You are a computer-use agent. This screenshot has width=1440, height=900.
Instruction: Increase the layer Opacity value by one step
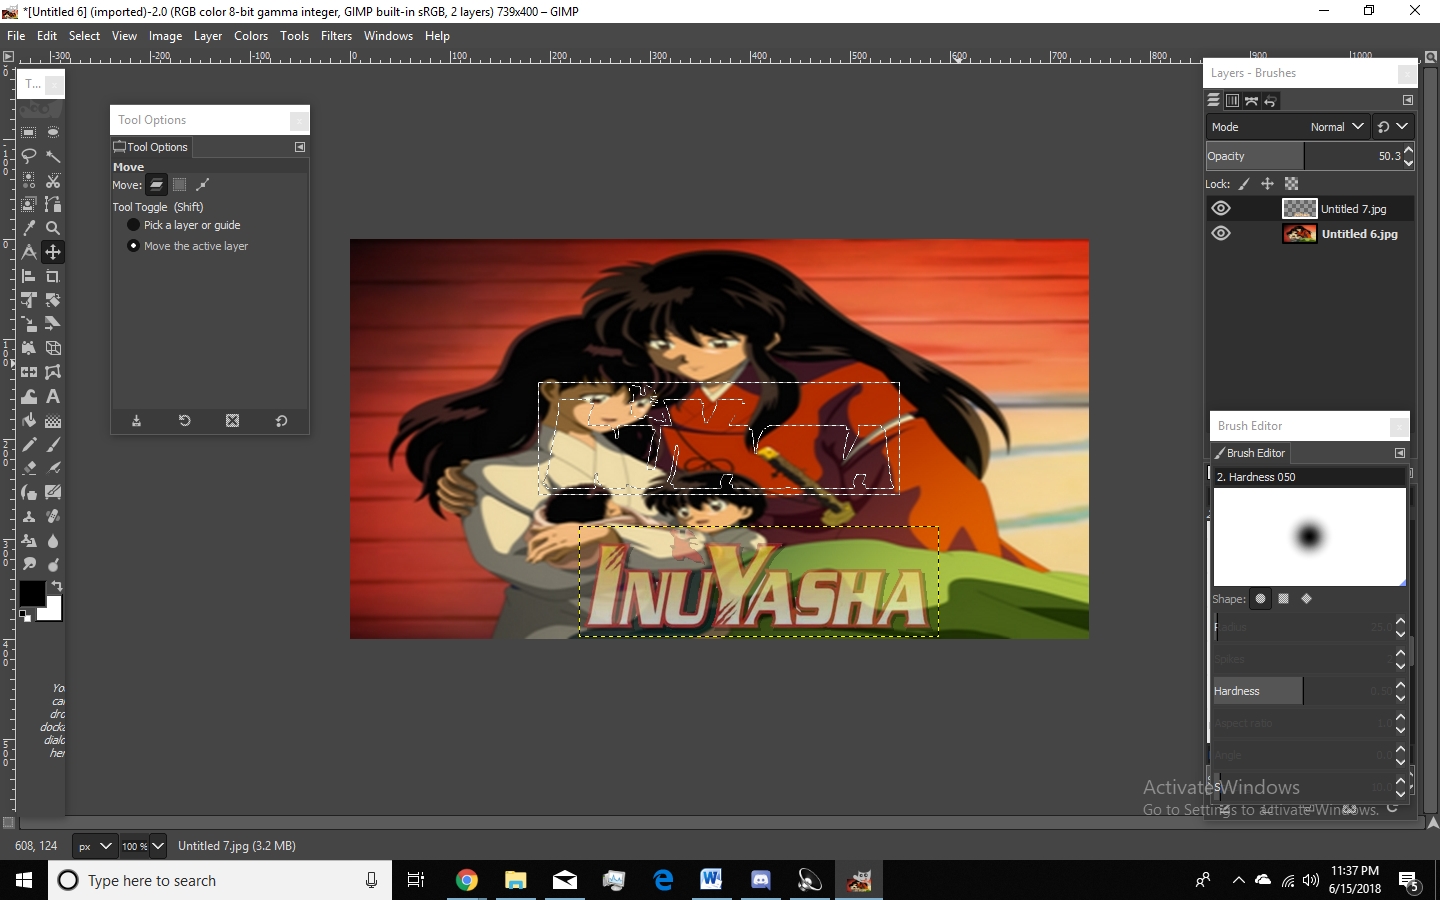pyautogui.click(x=1409, y=150)
